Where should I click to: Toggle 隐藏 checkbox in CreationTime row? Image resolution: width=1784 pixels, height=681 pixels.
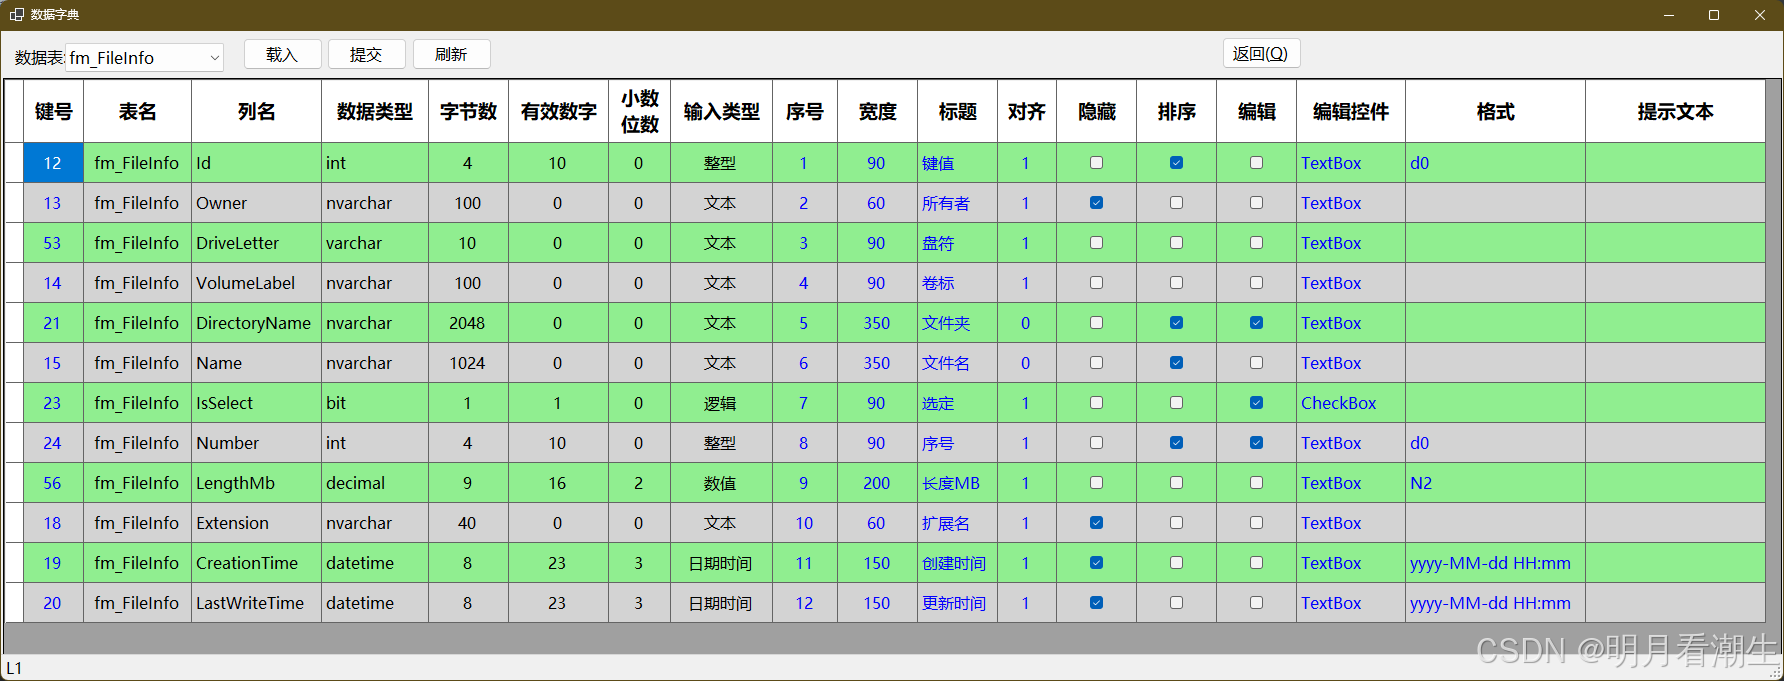(1096, 563)
